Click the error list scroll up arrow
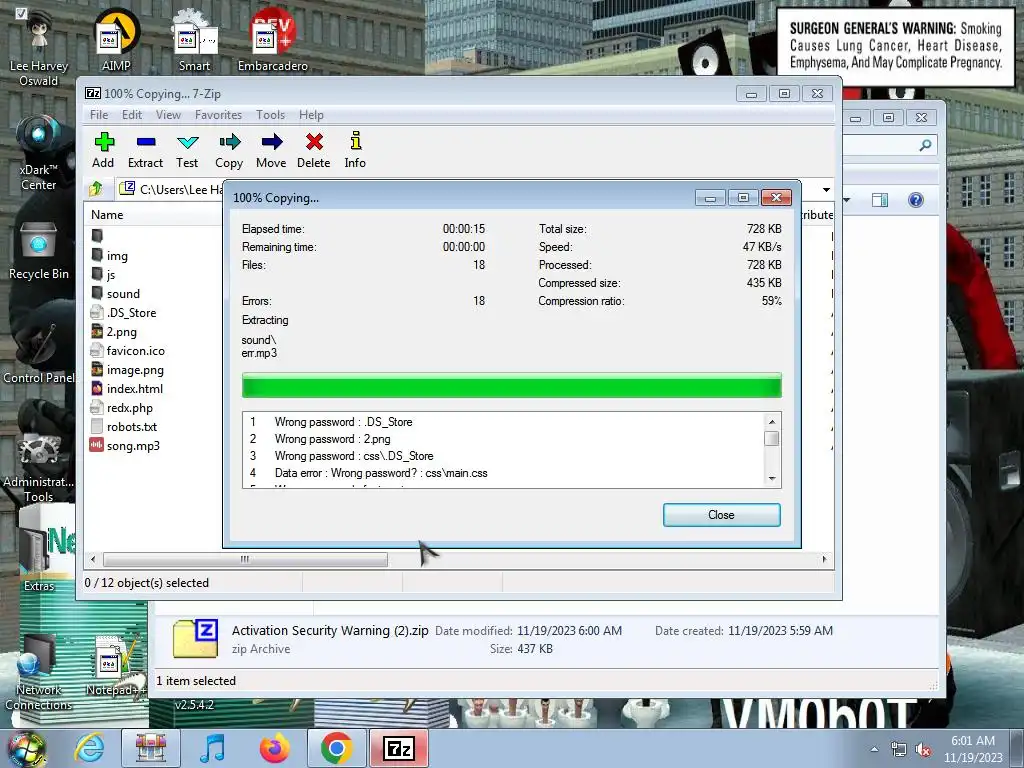1024x768 pixels. point(772,421)
